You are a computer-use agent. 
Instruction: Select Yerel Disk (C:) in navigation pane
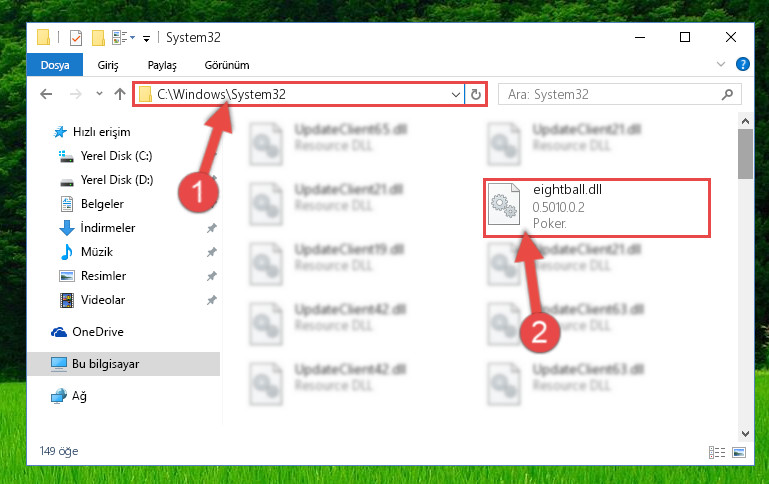pyautogui.click(x=116, y=156)
